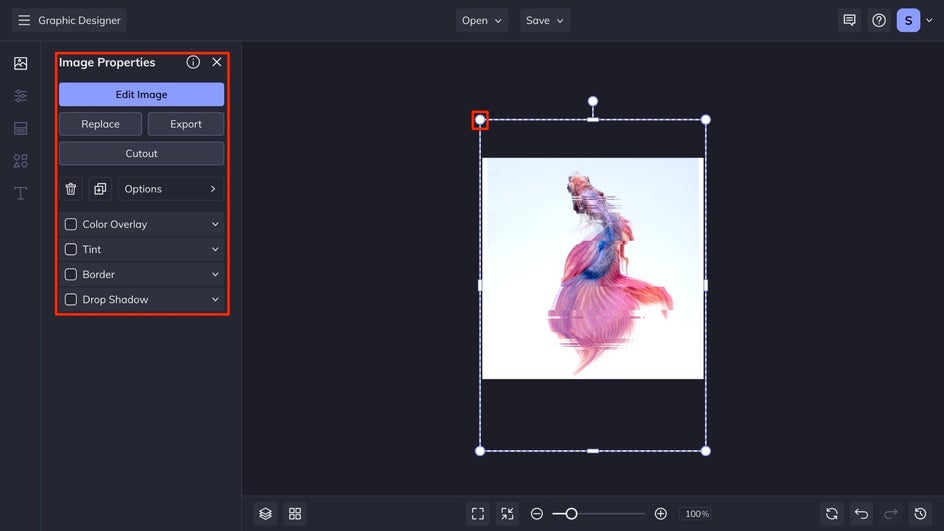Expand the Border settings chevron
This screenshot has width=944, height=531.
tap(215, 275)
